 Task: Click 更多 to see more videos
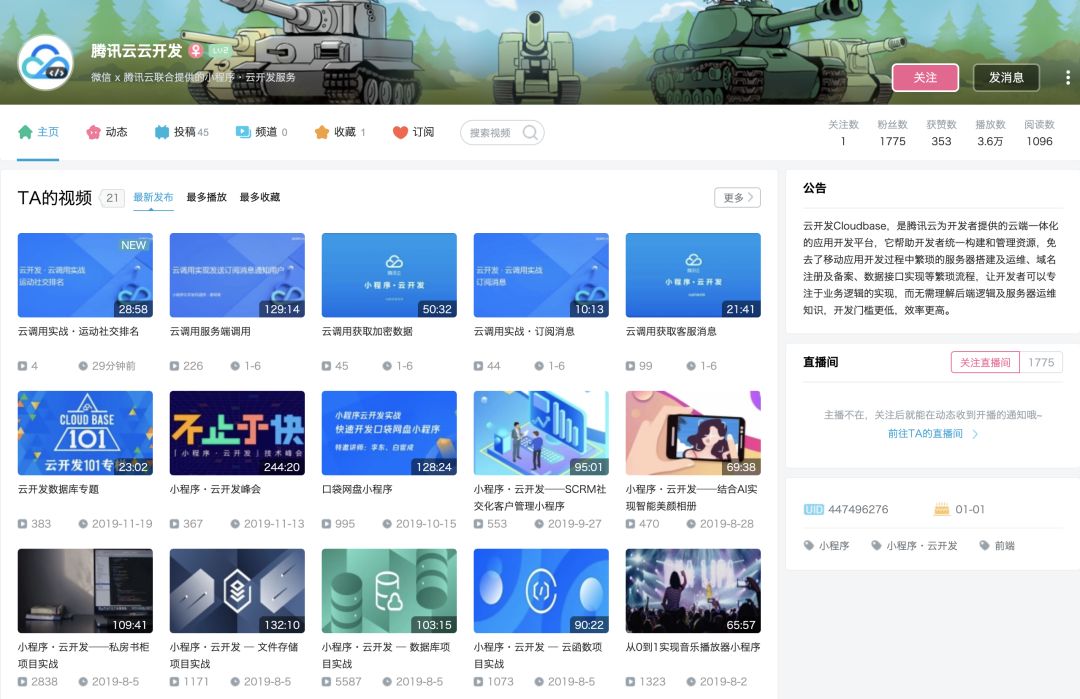click(737, 198)
